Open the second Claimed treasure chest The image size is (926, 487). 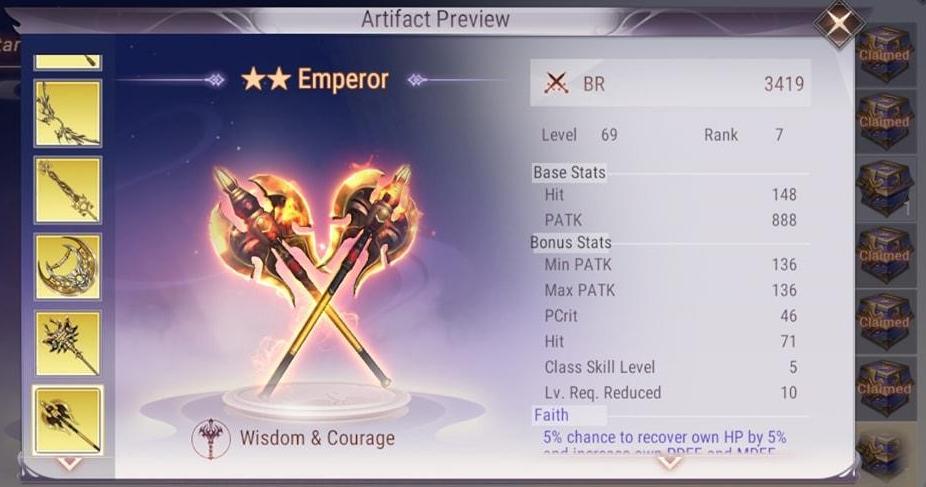pos(883,122)
